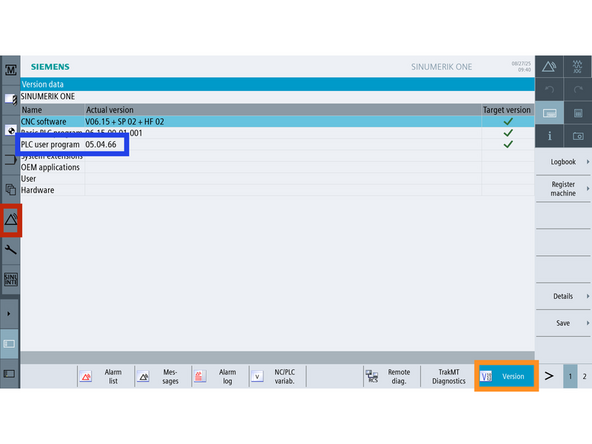Open Diagnostics alarm triangle in left sidebar
Image resolution: width=592 pixels, height=444 pixels.
[11, 220]
